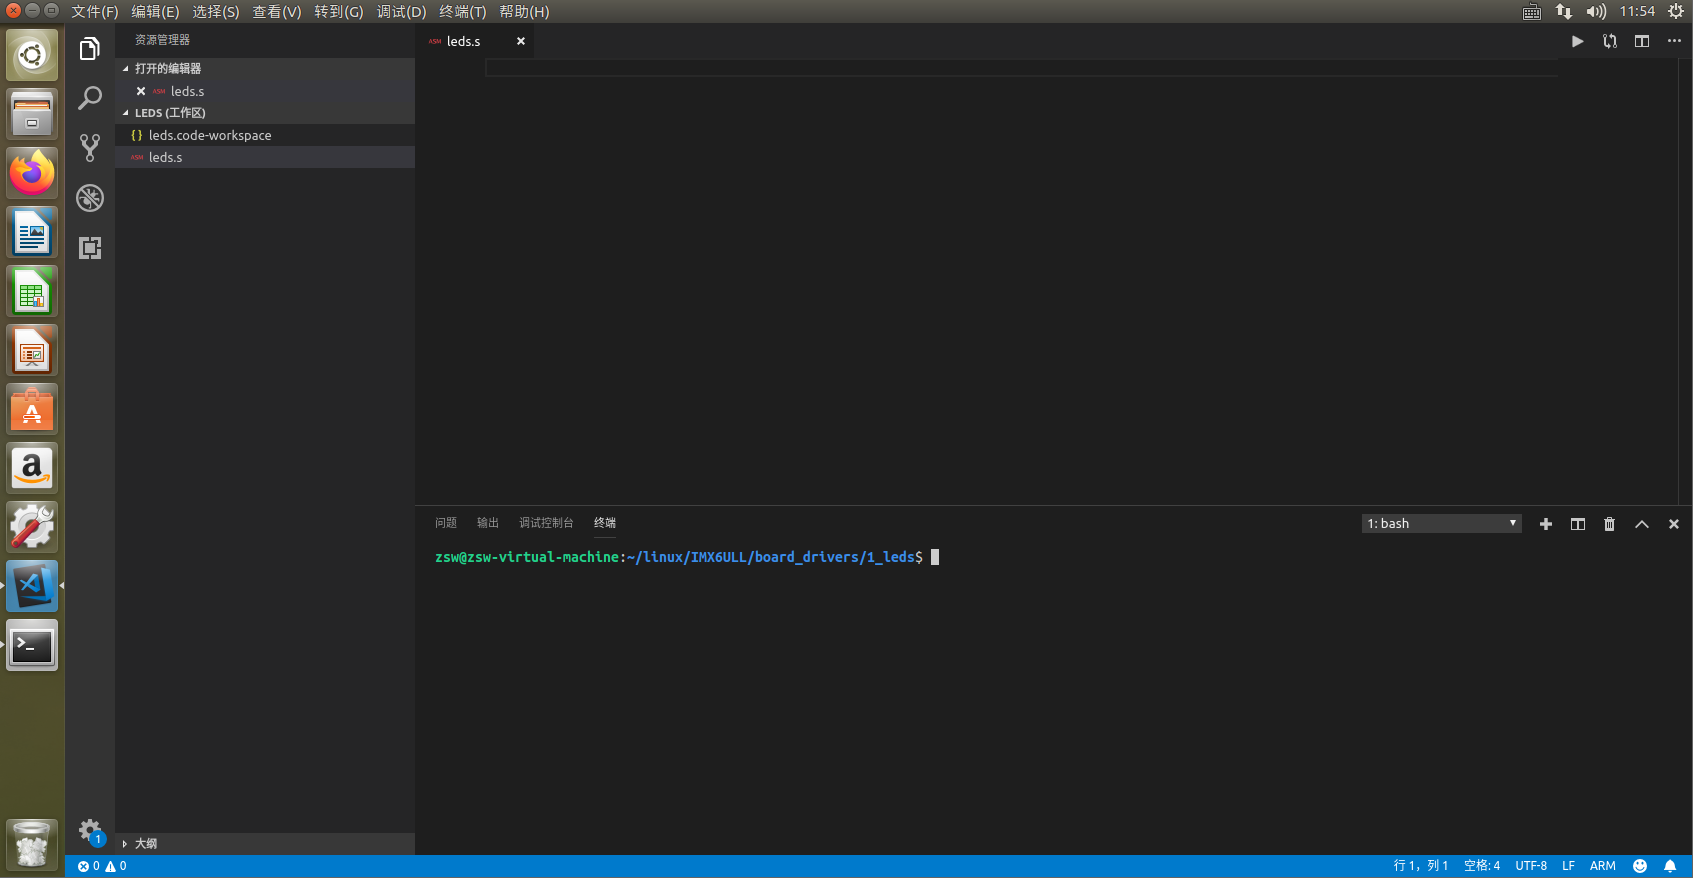Screen dimensions: 1693x878
Task: Open Ubuntu Software from the dock
Action: pyautogui.click(x=32, y=409)
